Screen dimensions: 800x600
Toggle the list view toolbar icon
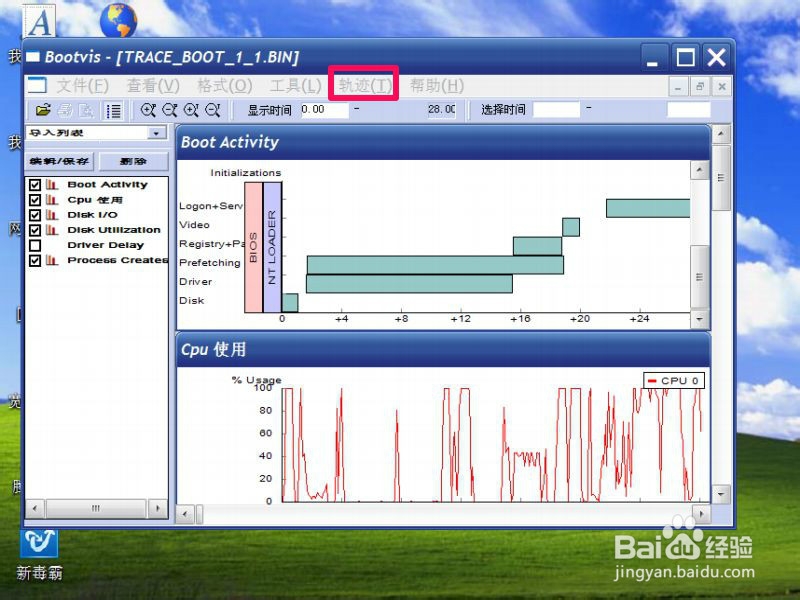click(x=113, y=110)
